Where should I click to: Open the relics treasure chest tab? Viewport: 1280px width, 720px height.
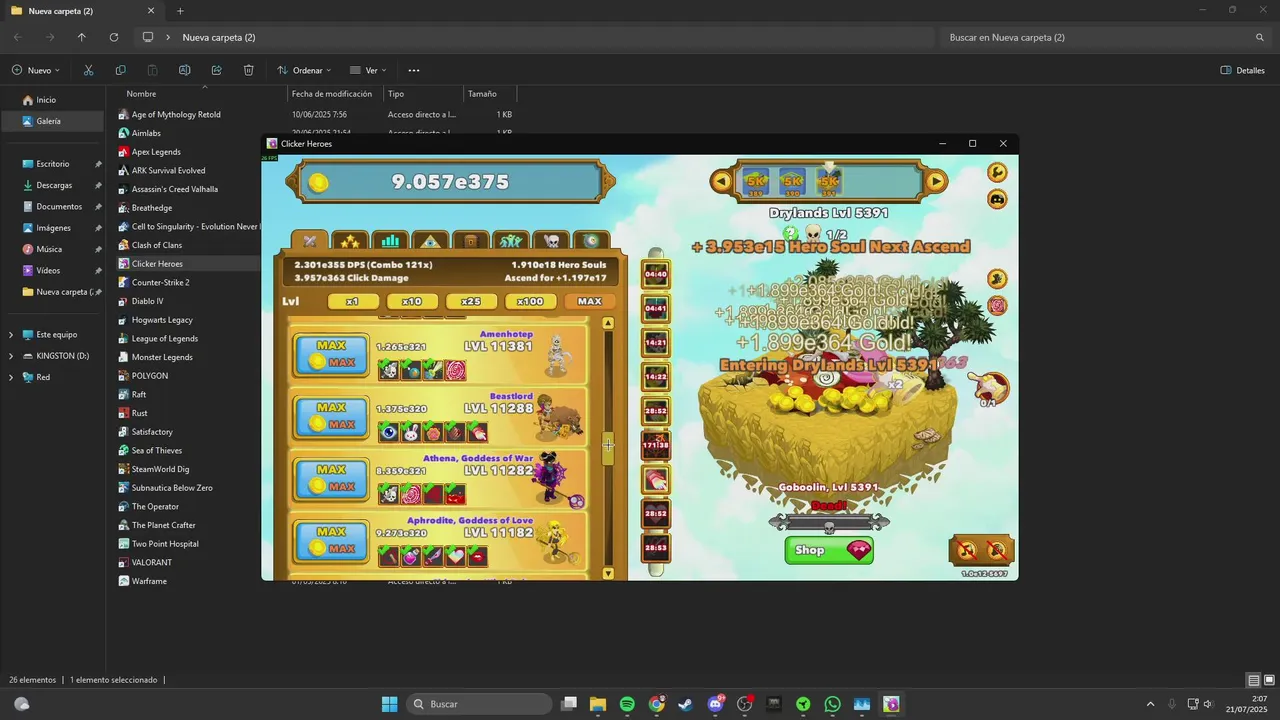[470, 241]
